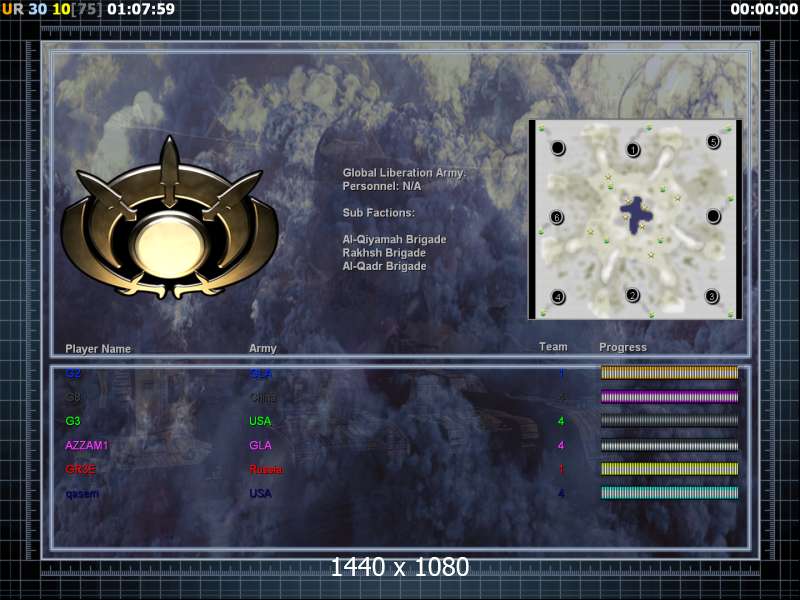Select player name GR3E
Screen dimensions: 800x600
point(81,469)
